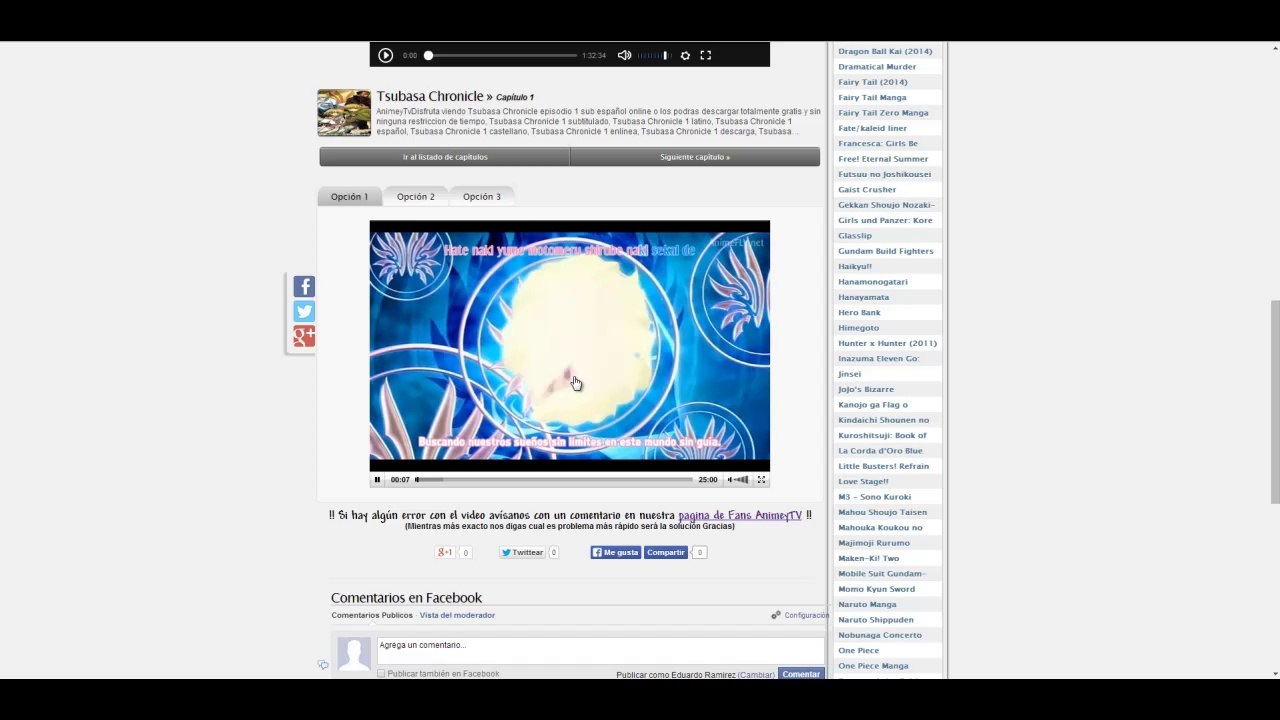Open 'Fairy Tail Zero Manga' in sidebar
The image size is (1280, 720).
[883, 113]
